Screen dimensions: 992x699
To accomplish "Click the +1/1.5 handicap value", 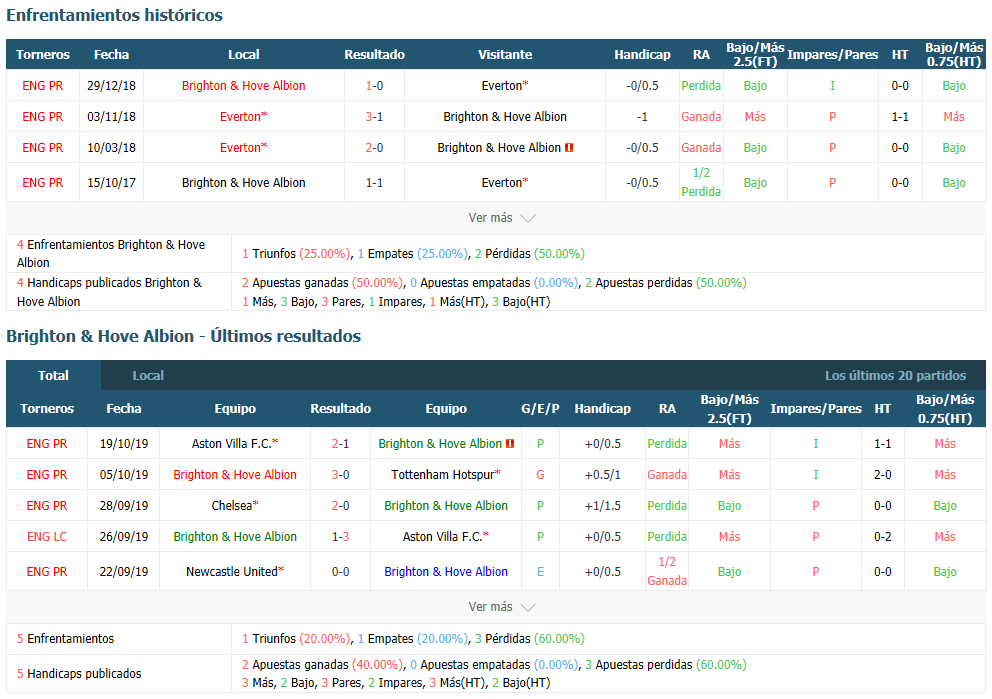I will (602, 505).
